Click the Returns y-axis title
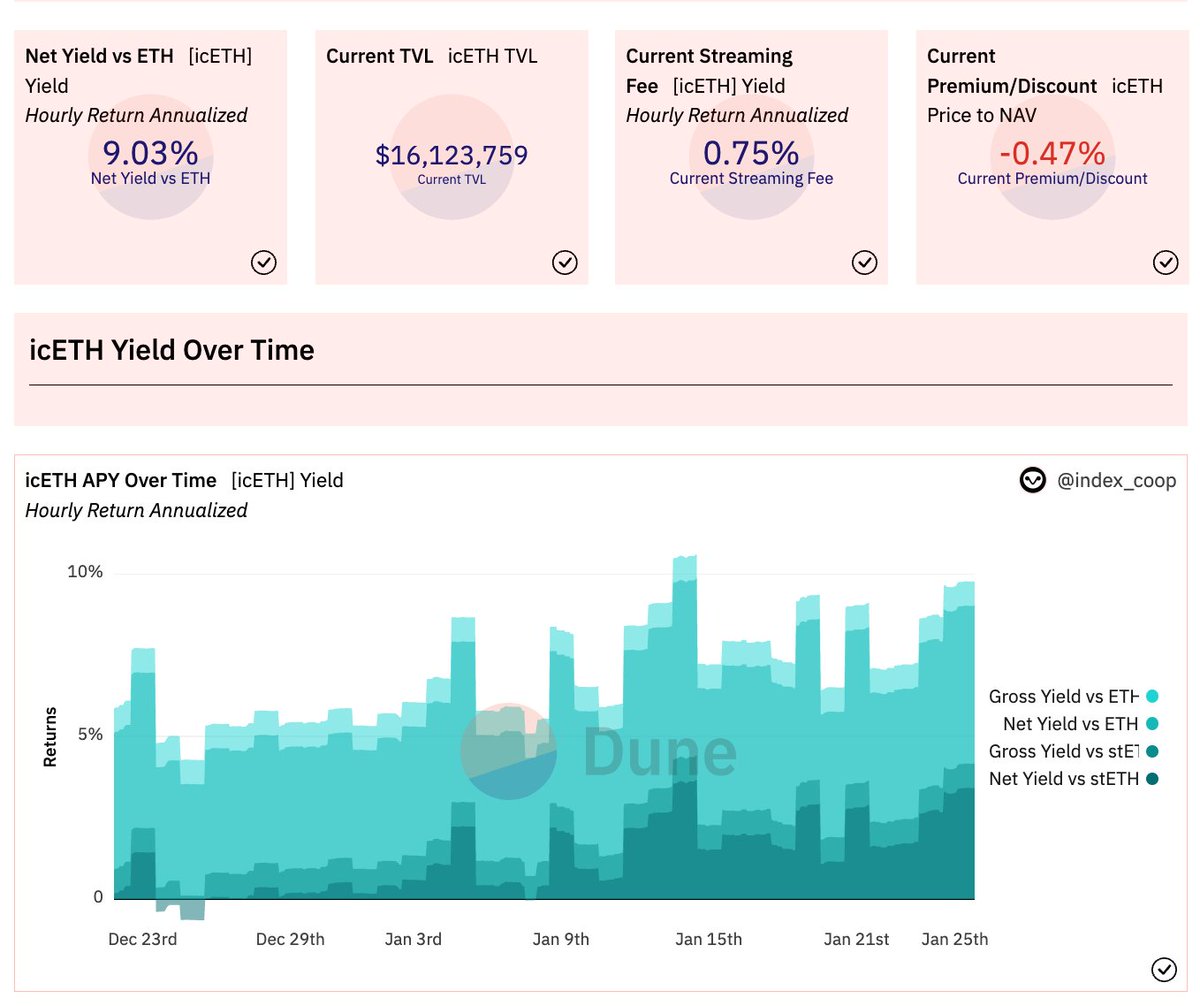 tap(50, 737)
